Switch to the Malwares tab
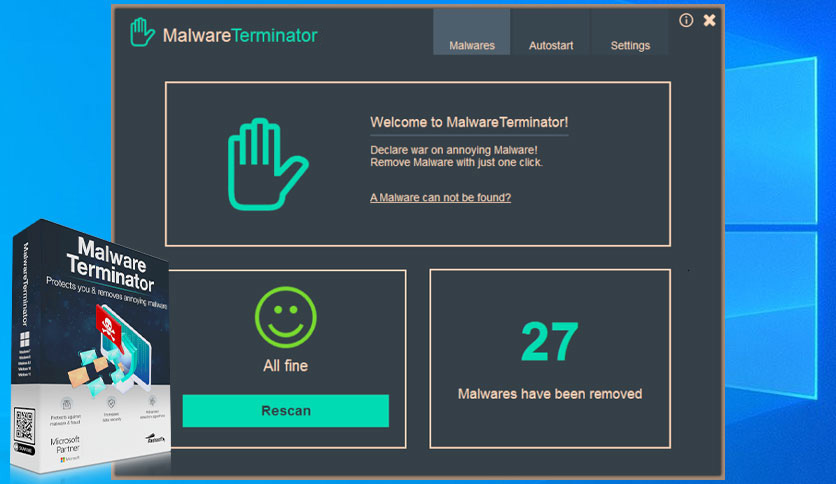This screenshot has height=484, width=836. point(472,32)
